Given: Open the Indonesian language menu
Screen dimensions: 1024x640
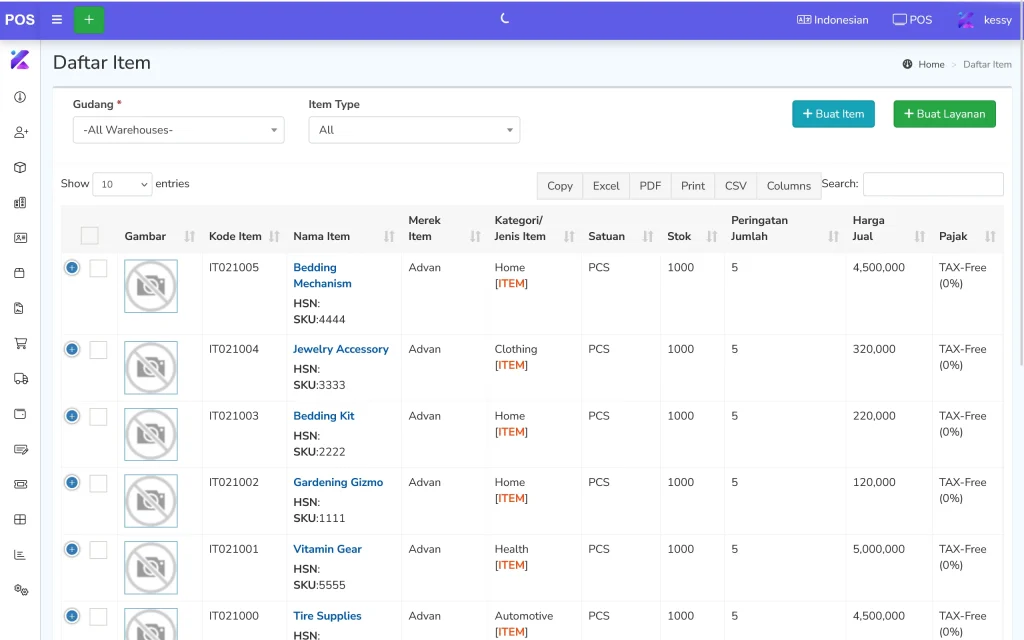Looking at the screenshot, I should pos(832,20).
